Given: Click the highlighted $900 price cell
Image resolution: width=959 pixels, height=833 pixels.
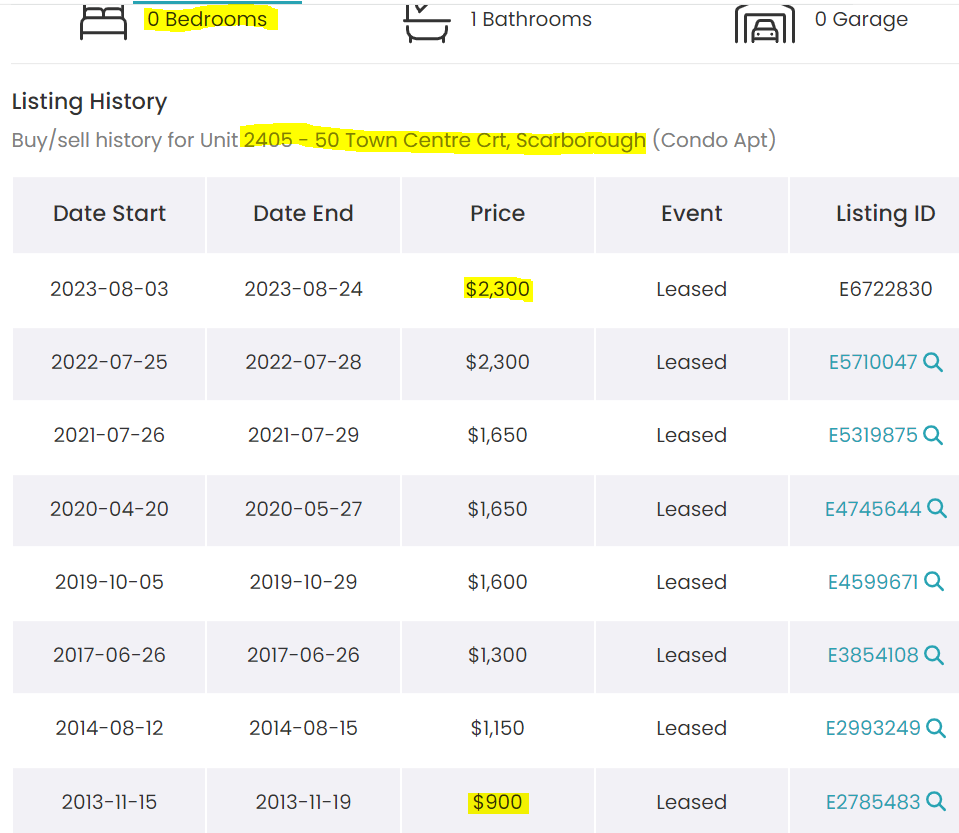Looking at the screenshot, I should [x=498, y=802].
